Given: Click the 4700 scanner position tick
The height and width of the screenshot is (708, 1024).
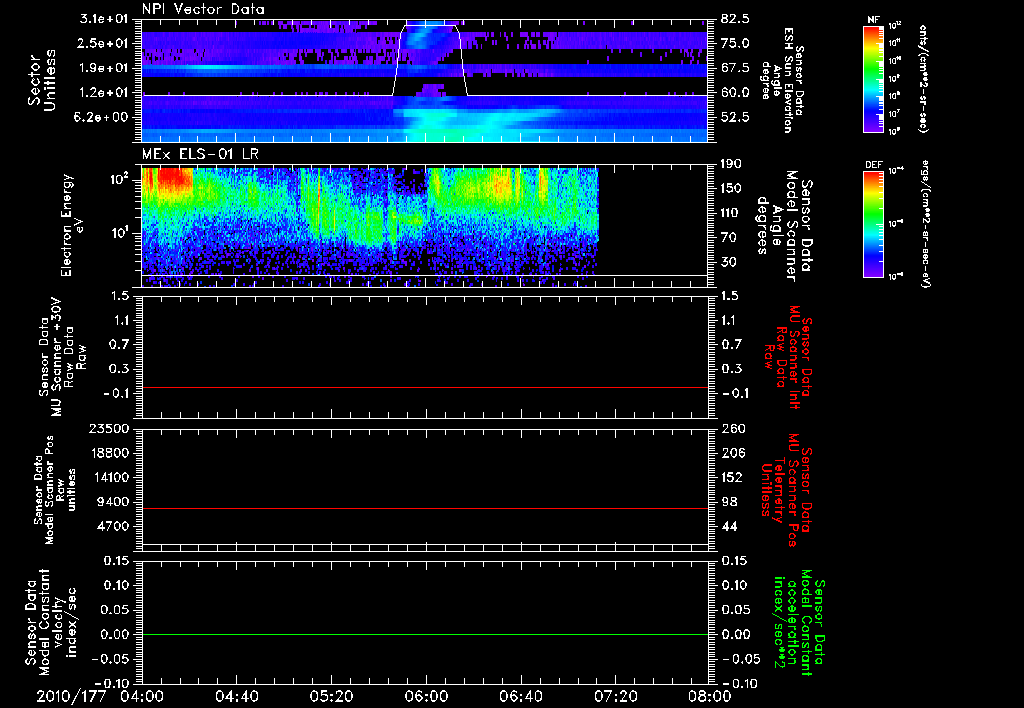Looking at the screenshot, I should click(112, 526).
